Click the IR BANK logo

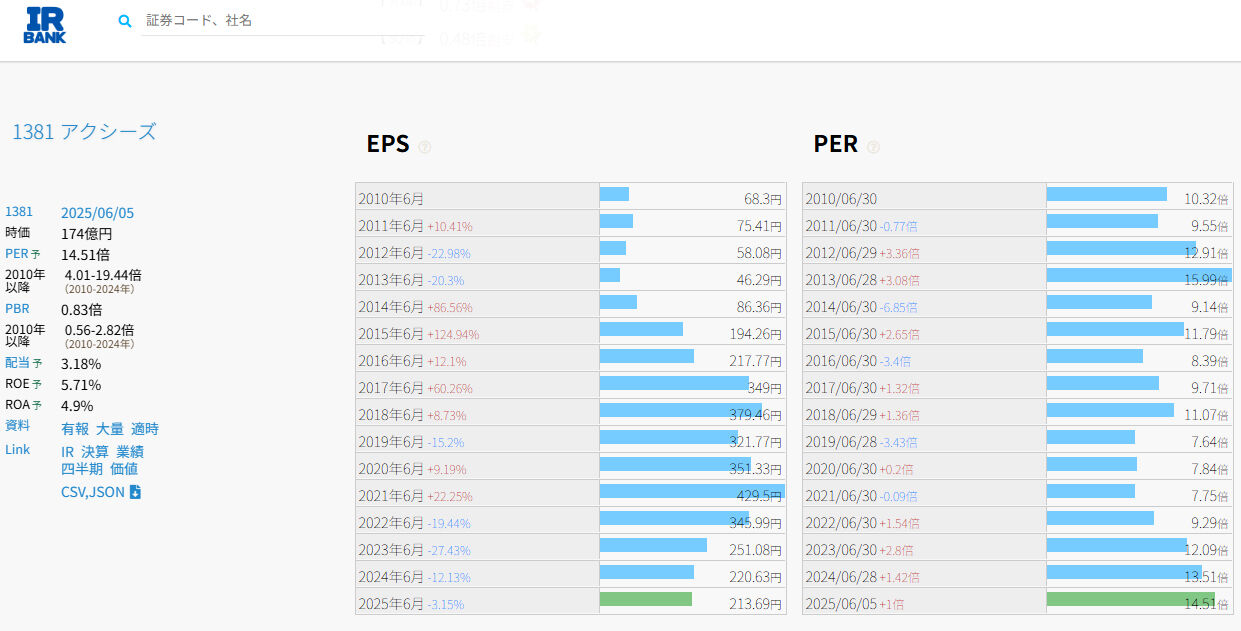coord(45,25)
